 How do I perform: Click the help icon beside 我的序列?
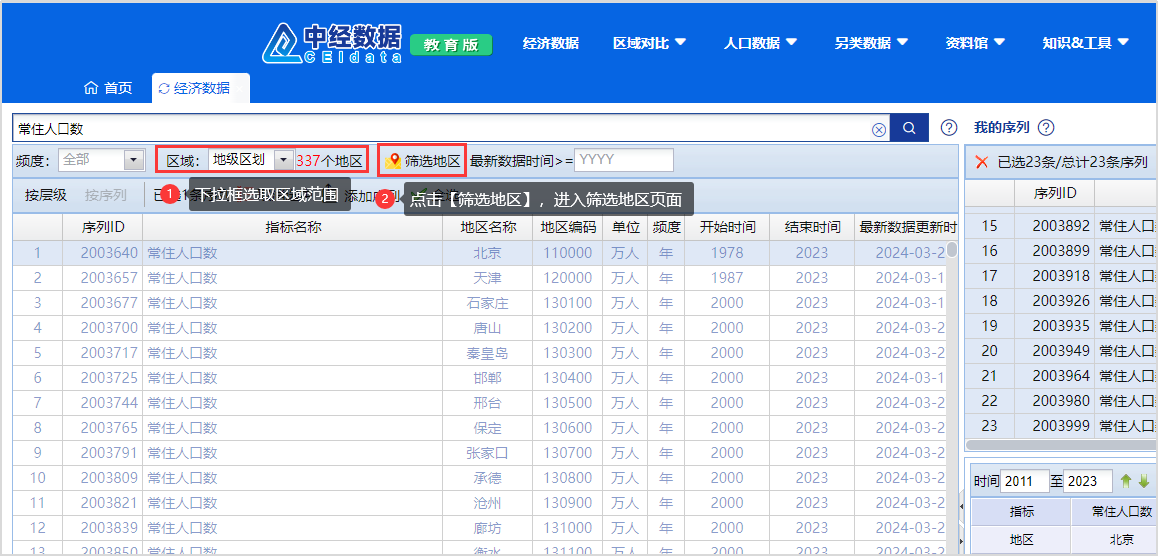pos(1046,128)
